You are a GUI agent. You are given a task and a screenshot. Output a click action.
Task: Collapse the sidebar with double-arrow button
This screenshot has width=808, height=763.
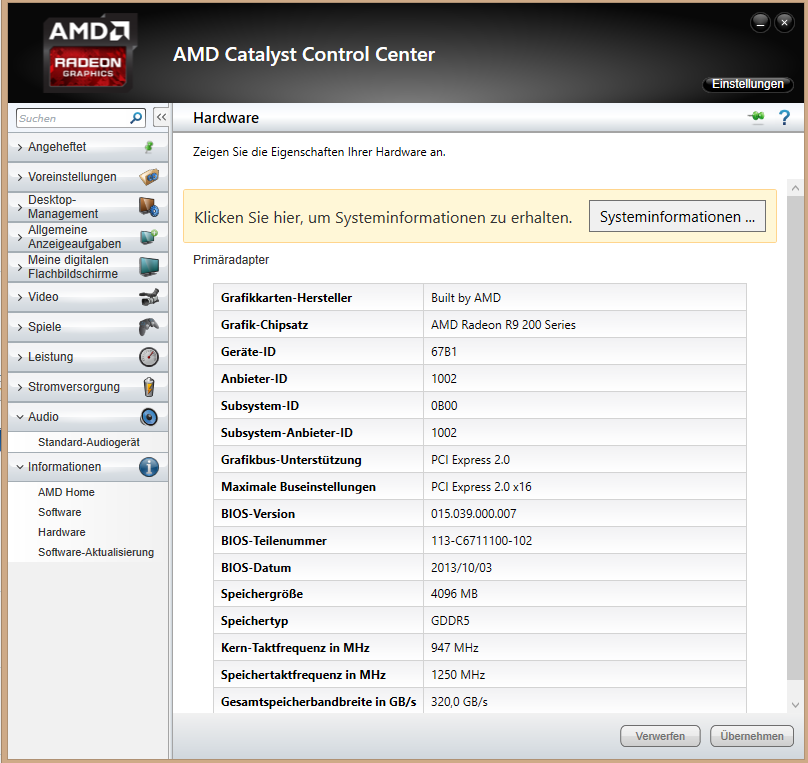click(161, 117)
